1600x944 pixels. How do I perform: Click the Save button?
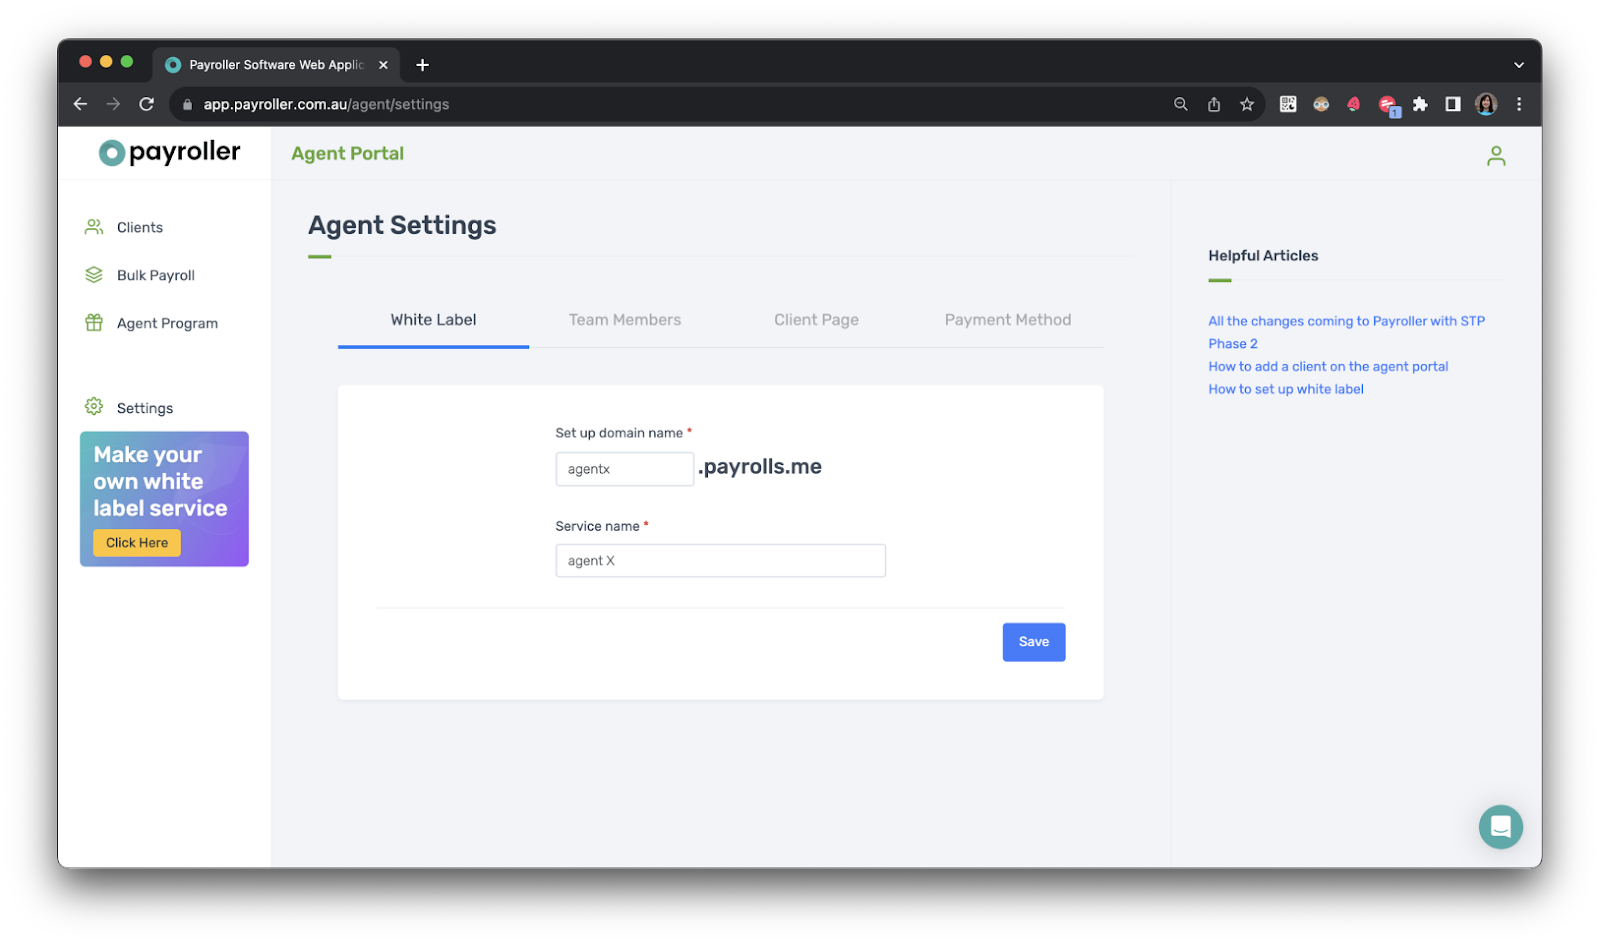[x=1034, y=642]
